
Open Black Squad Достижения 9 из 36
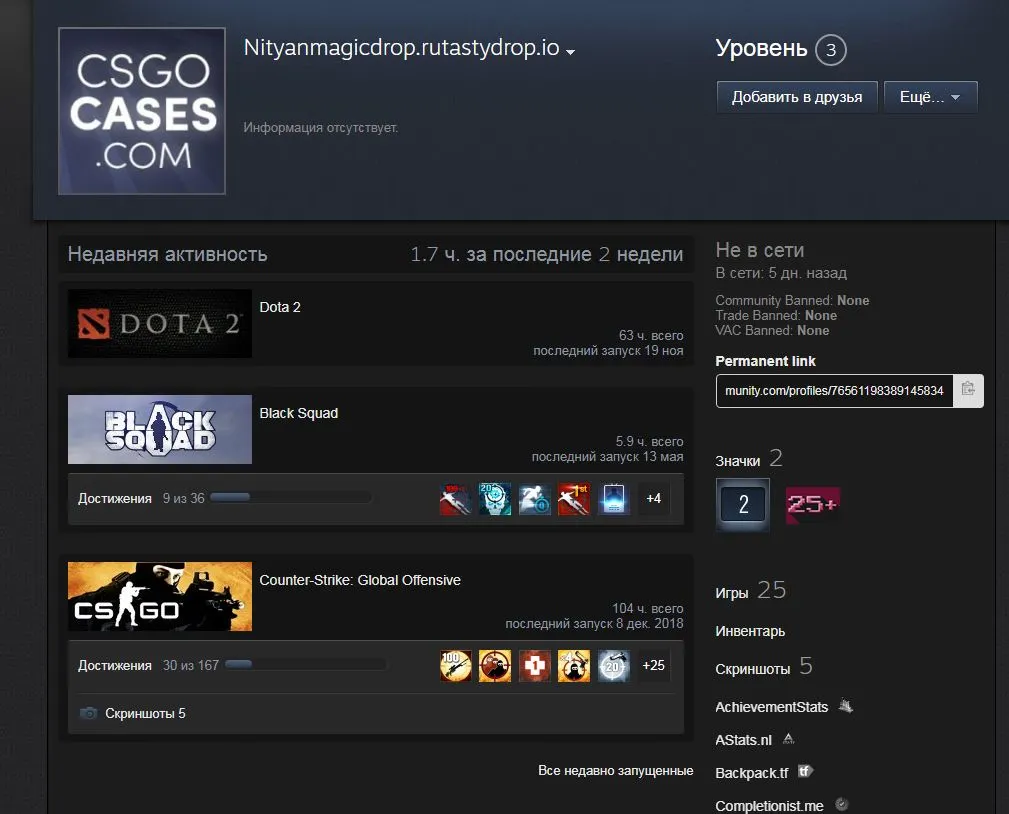(141, 498)
